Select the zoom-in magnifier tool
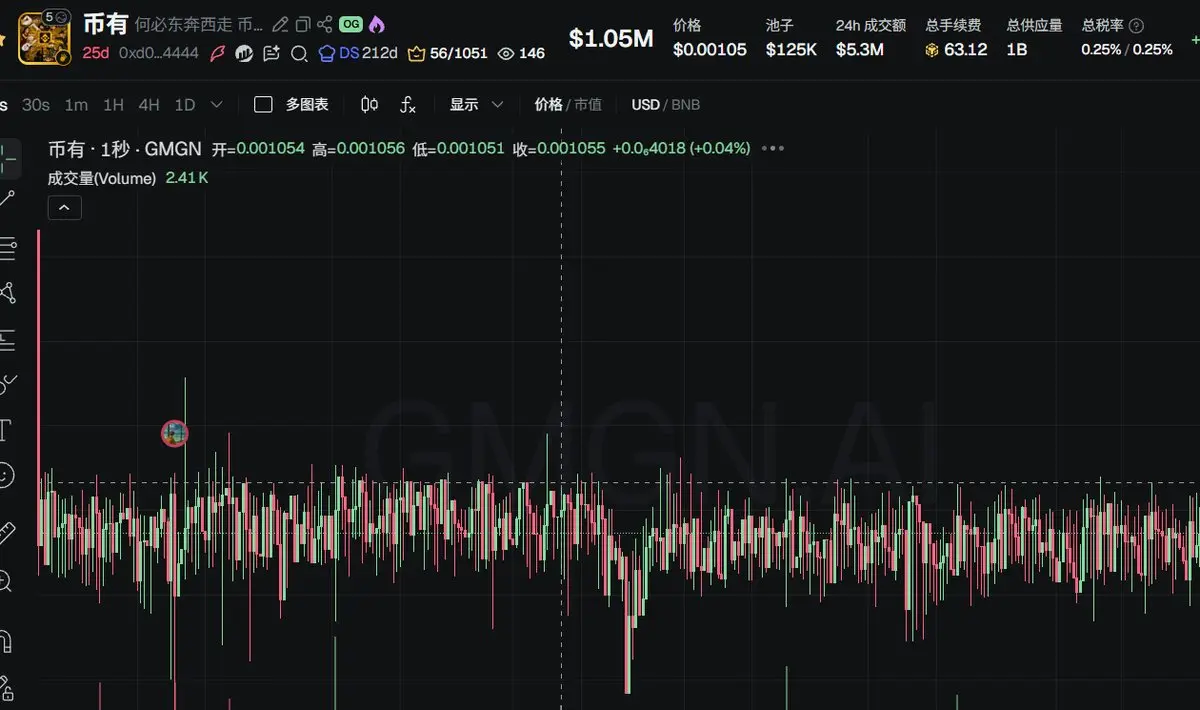This screenshot has height=710, width=1200. 6,580
